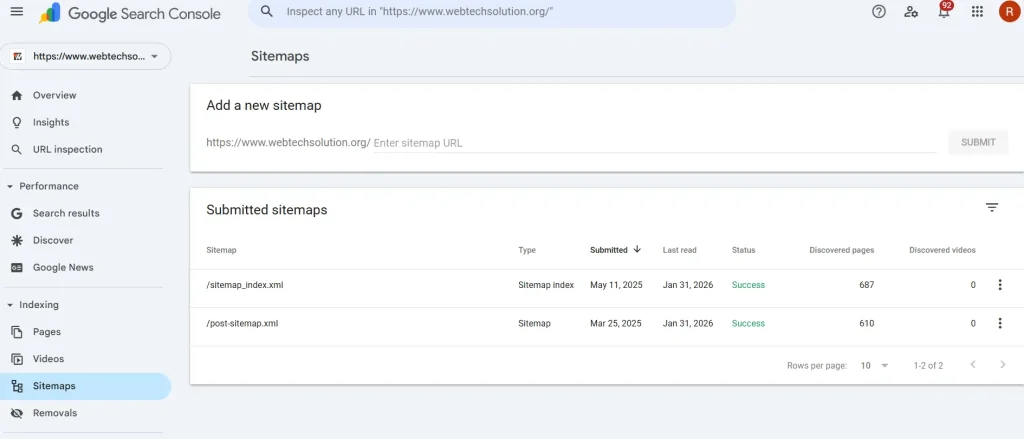Screen dimensions: 1024x439
Task: Open user and permissions settings icon
Action: [x=911, y=12]
